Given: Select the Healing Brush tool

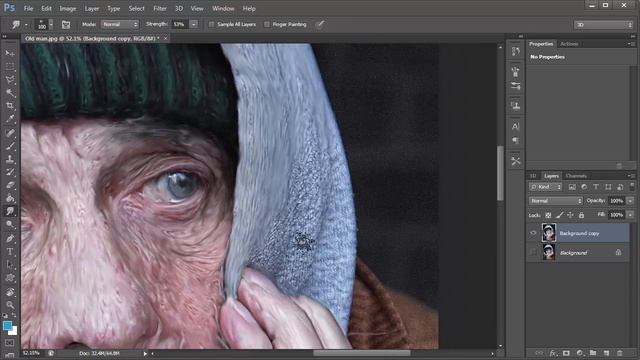Looking at the screenshot, I should click(10, 133).
